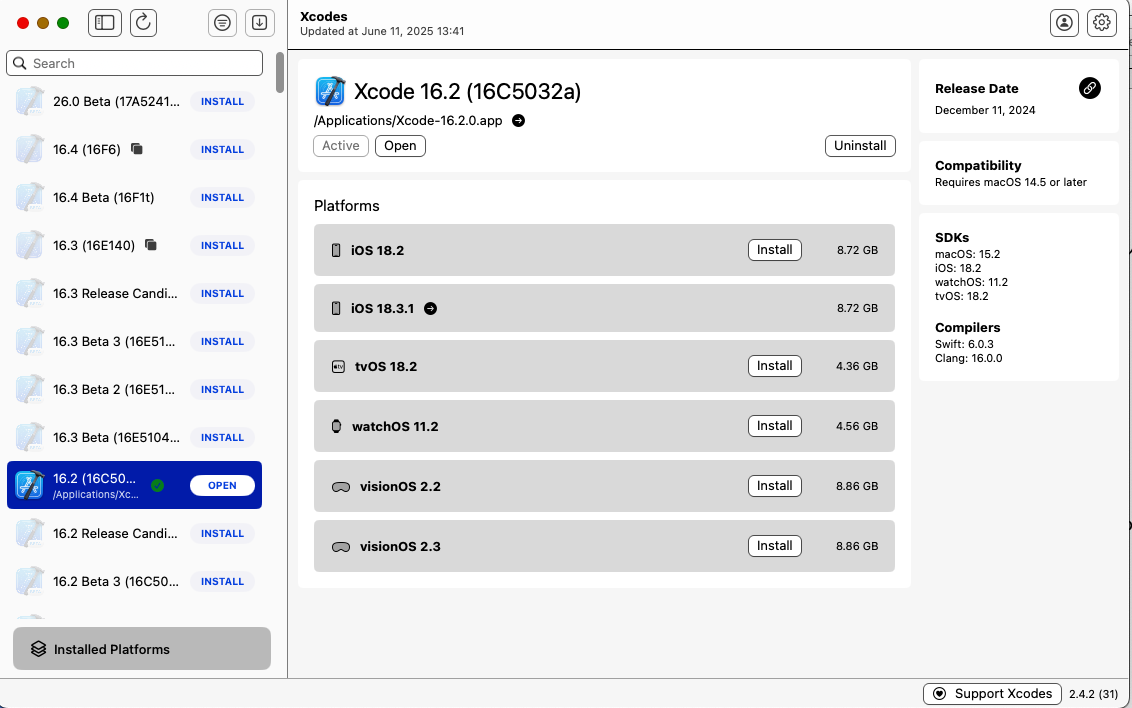Click the headset icon of visionOS 2.3

coord(341,547)
